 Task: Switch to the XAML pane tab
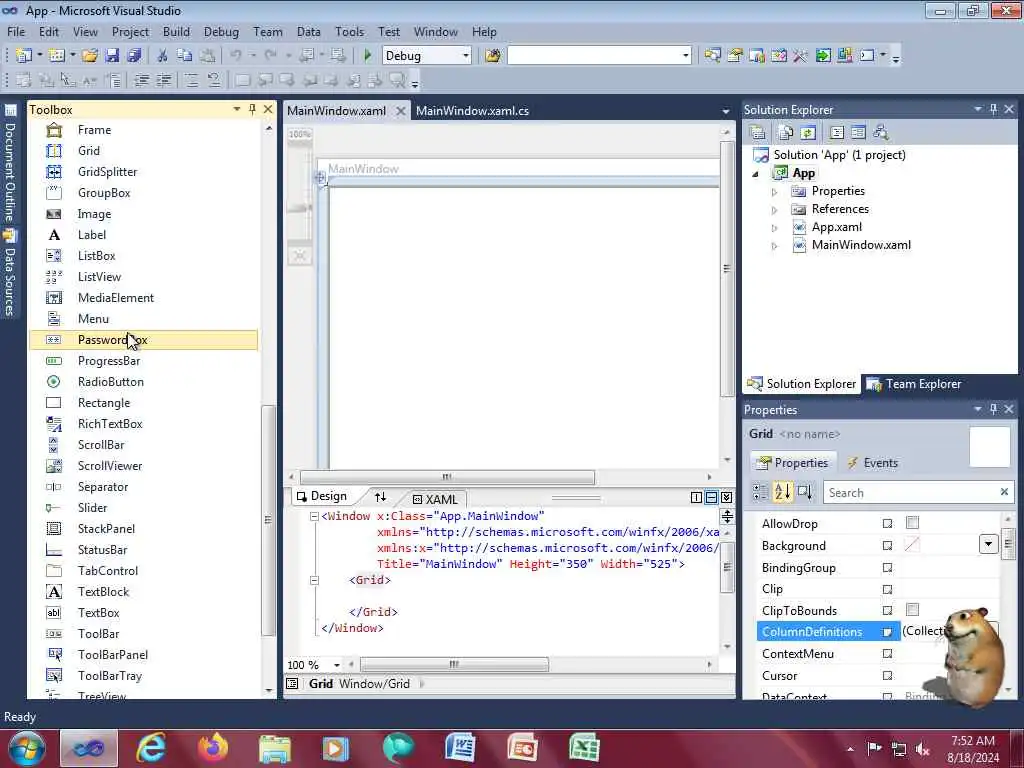tap(435, 499)
